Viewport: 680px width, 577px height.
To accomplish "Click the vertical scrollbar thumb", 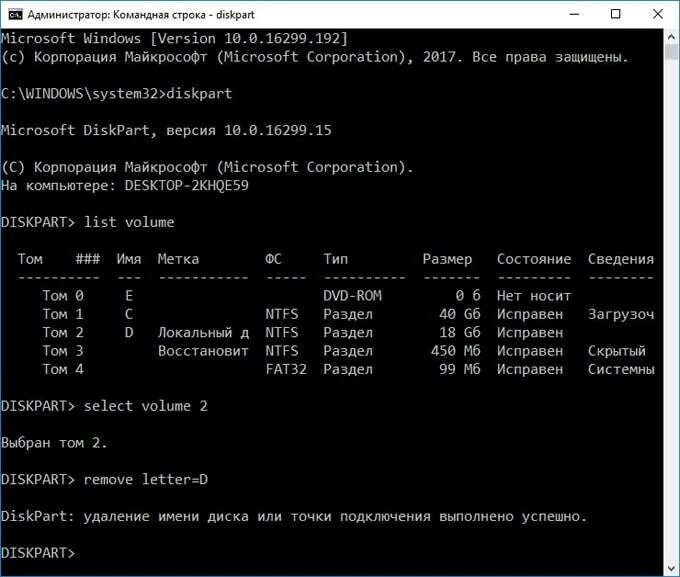I will (x=671, y=52).
